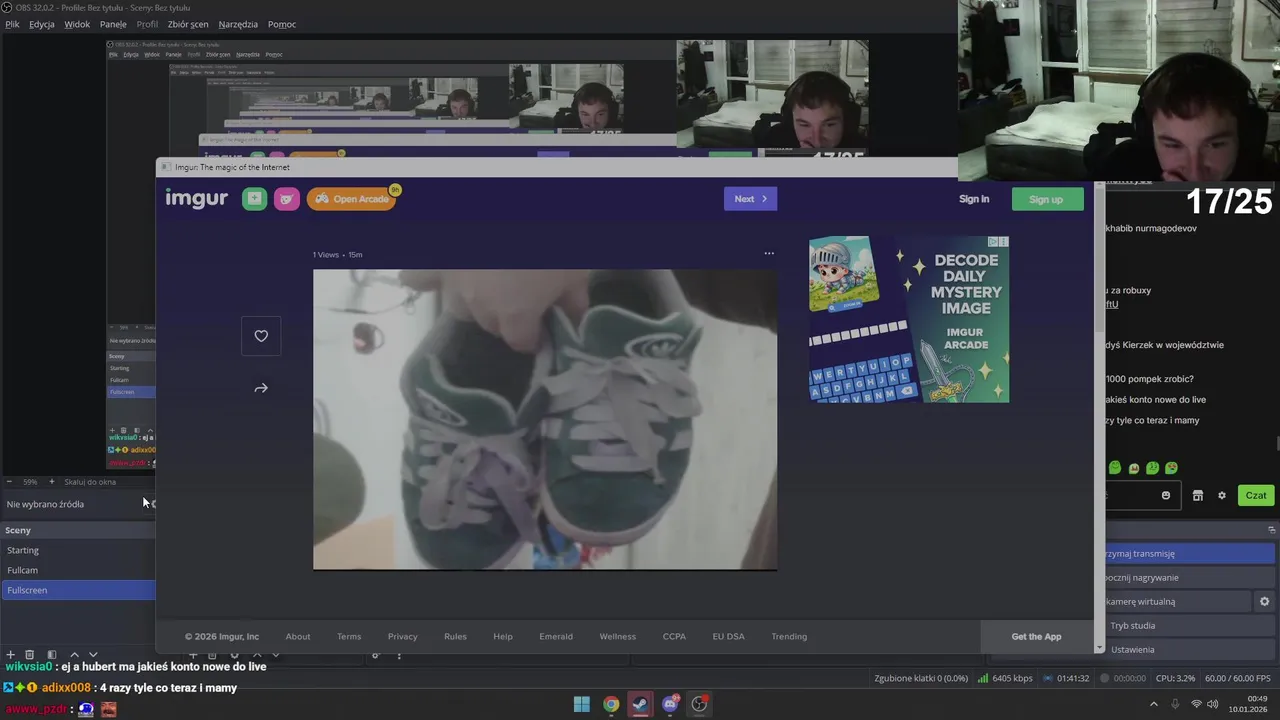Add a new scene with plus icon
The image size is (1280, 720).
(x=10, y=654)
